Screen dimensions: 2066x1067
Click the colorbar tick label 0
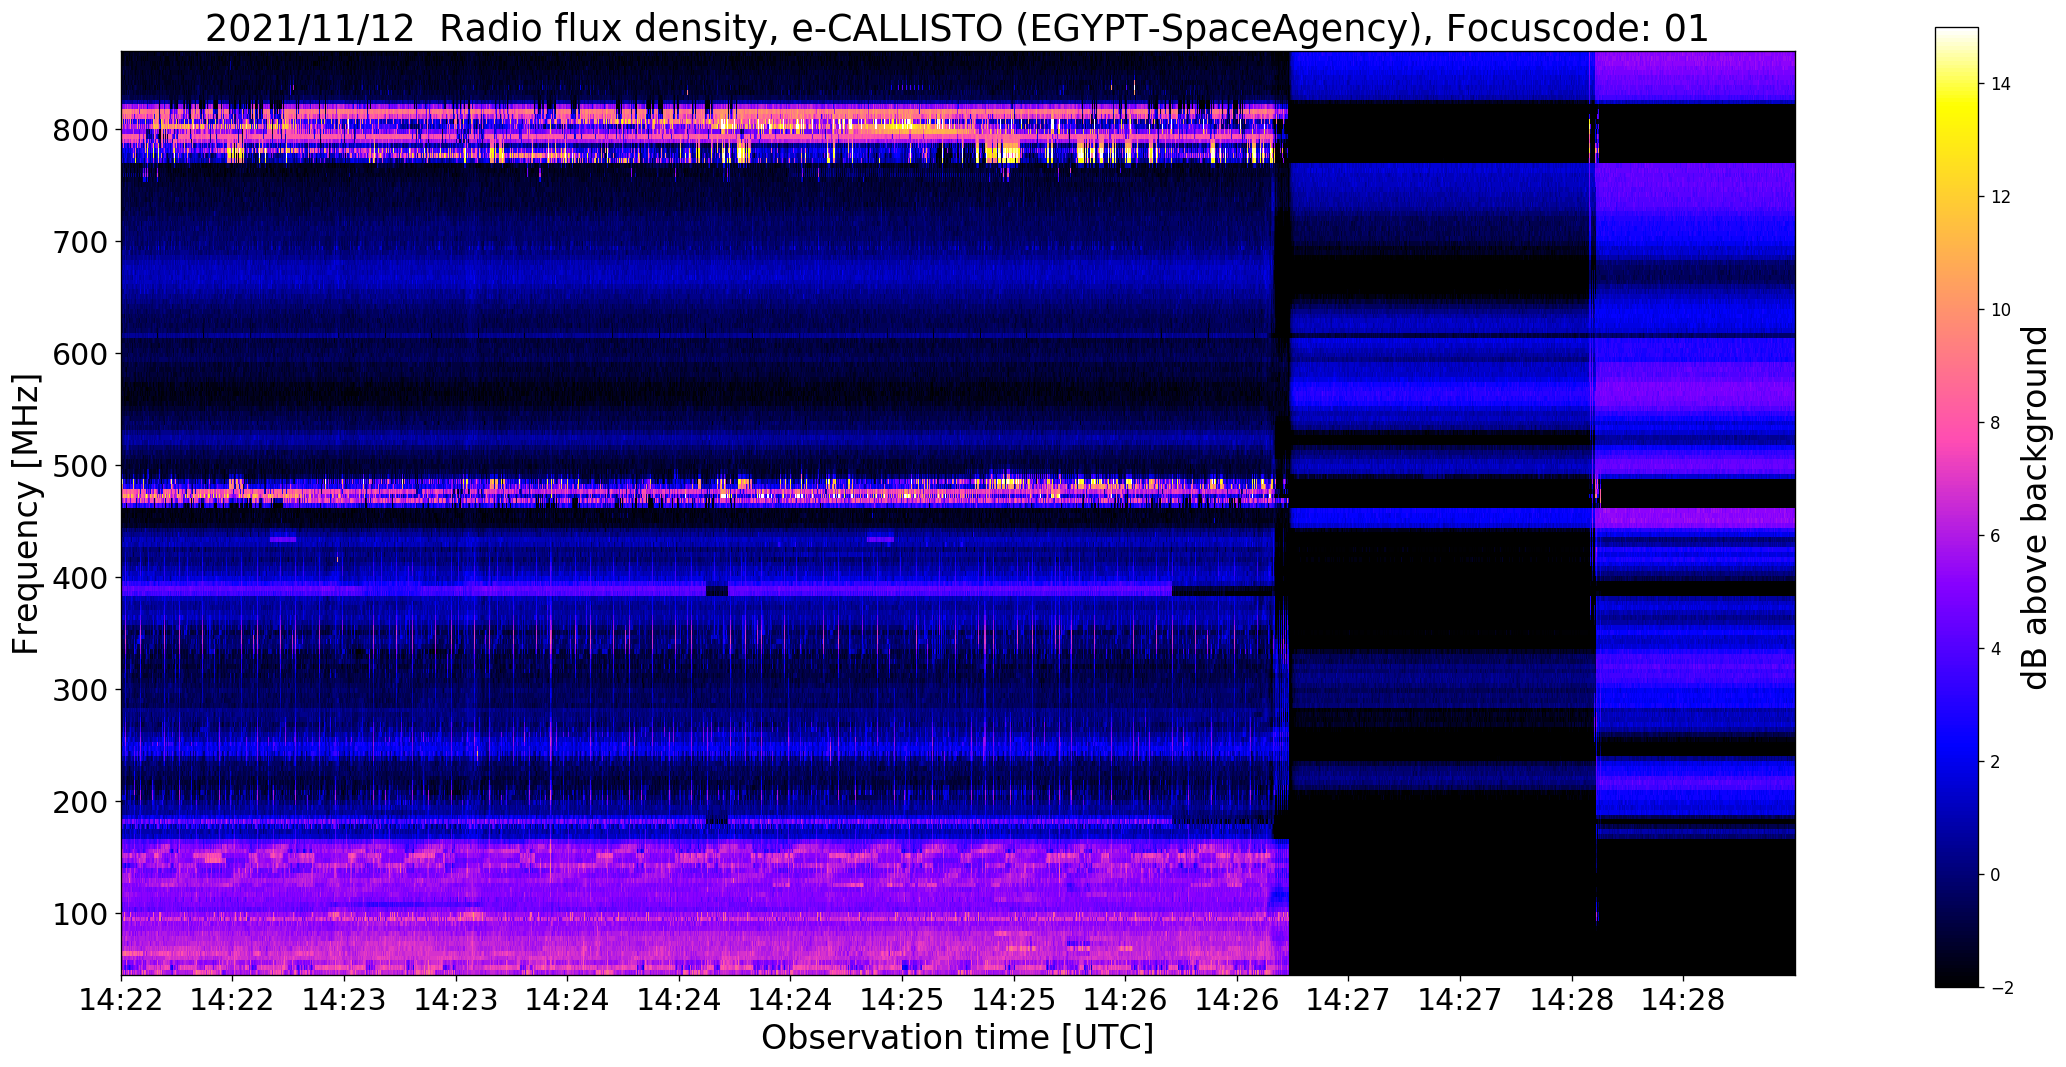1996,875
